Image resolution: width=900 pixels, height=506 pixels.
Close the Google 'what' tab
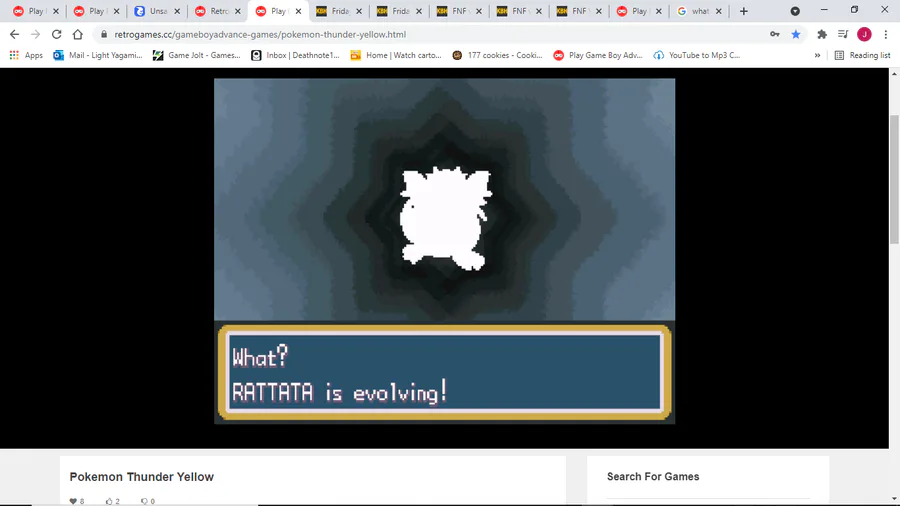click(x=719, y=11)
